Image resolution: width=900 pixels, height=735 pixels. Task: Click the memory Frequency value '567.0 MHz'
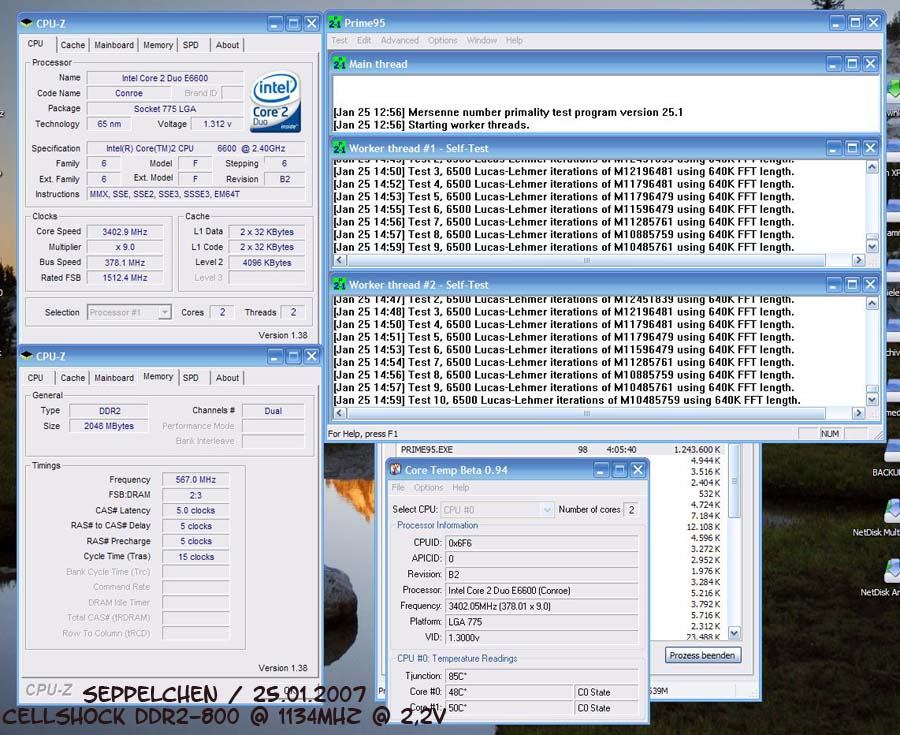click(x=196, y=480)
